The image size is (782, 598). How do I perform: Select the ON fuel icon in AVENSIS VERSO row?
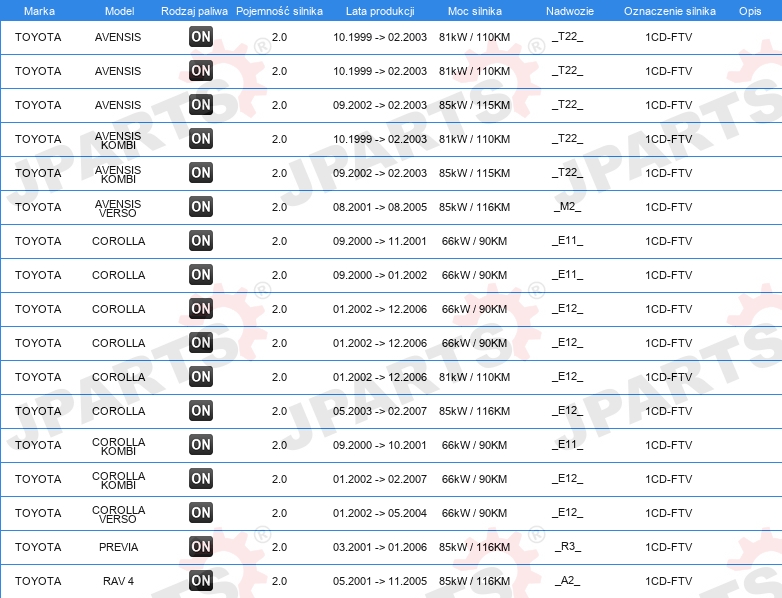click(201, 206)
